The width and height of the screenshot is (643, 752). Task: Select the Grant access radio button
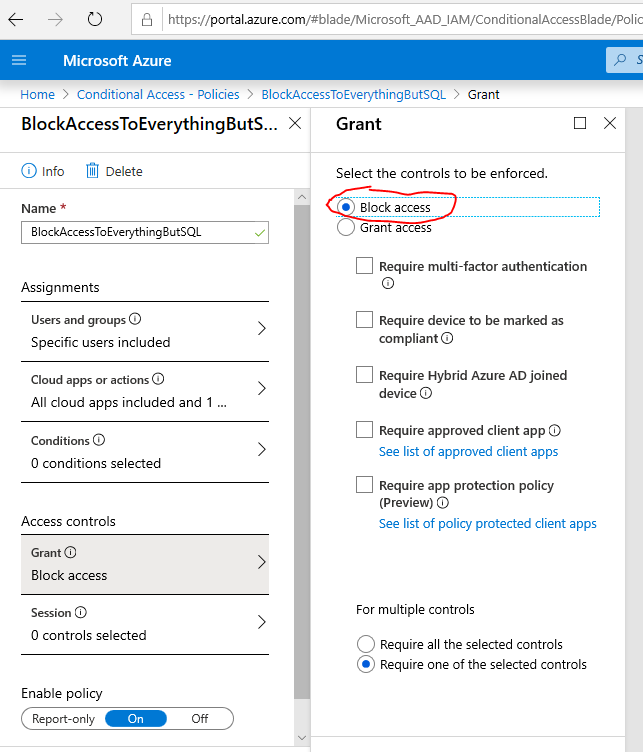(346, 228)
